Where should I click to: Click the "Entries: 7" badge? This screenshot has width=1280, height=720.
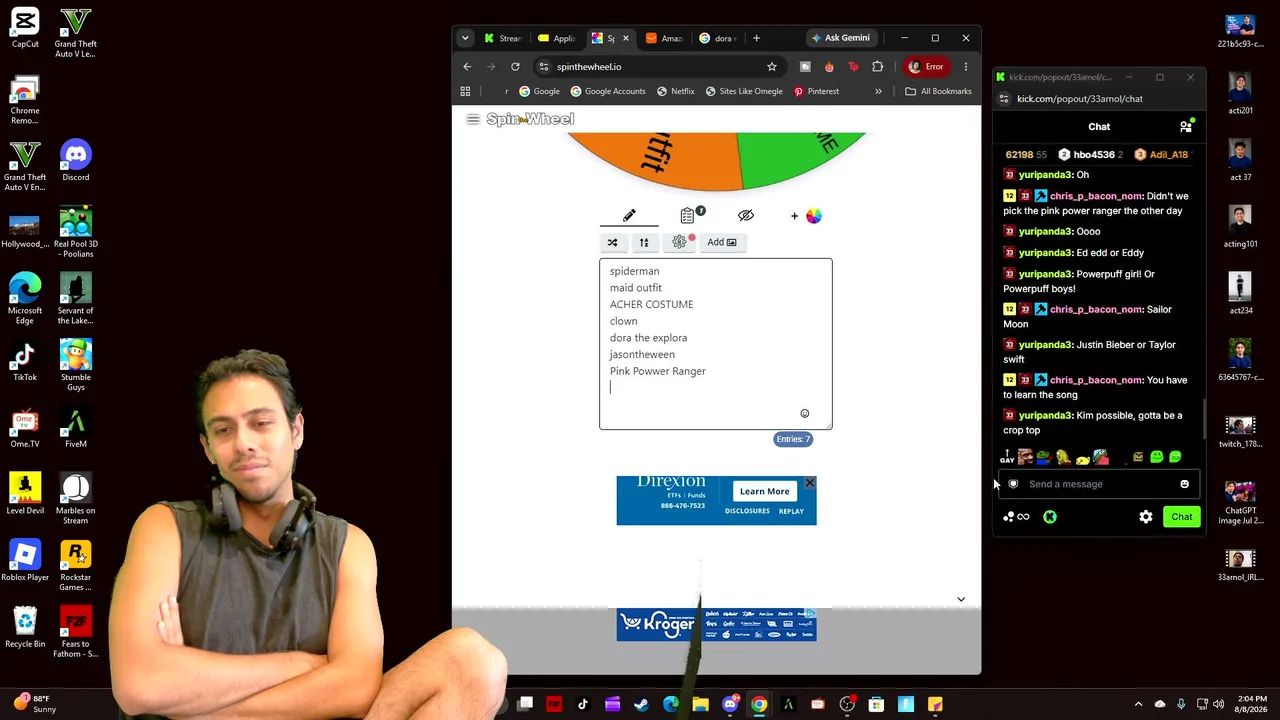[x=793, y=439]
